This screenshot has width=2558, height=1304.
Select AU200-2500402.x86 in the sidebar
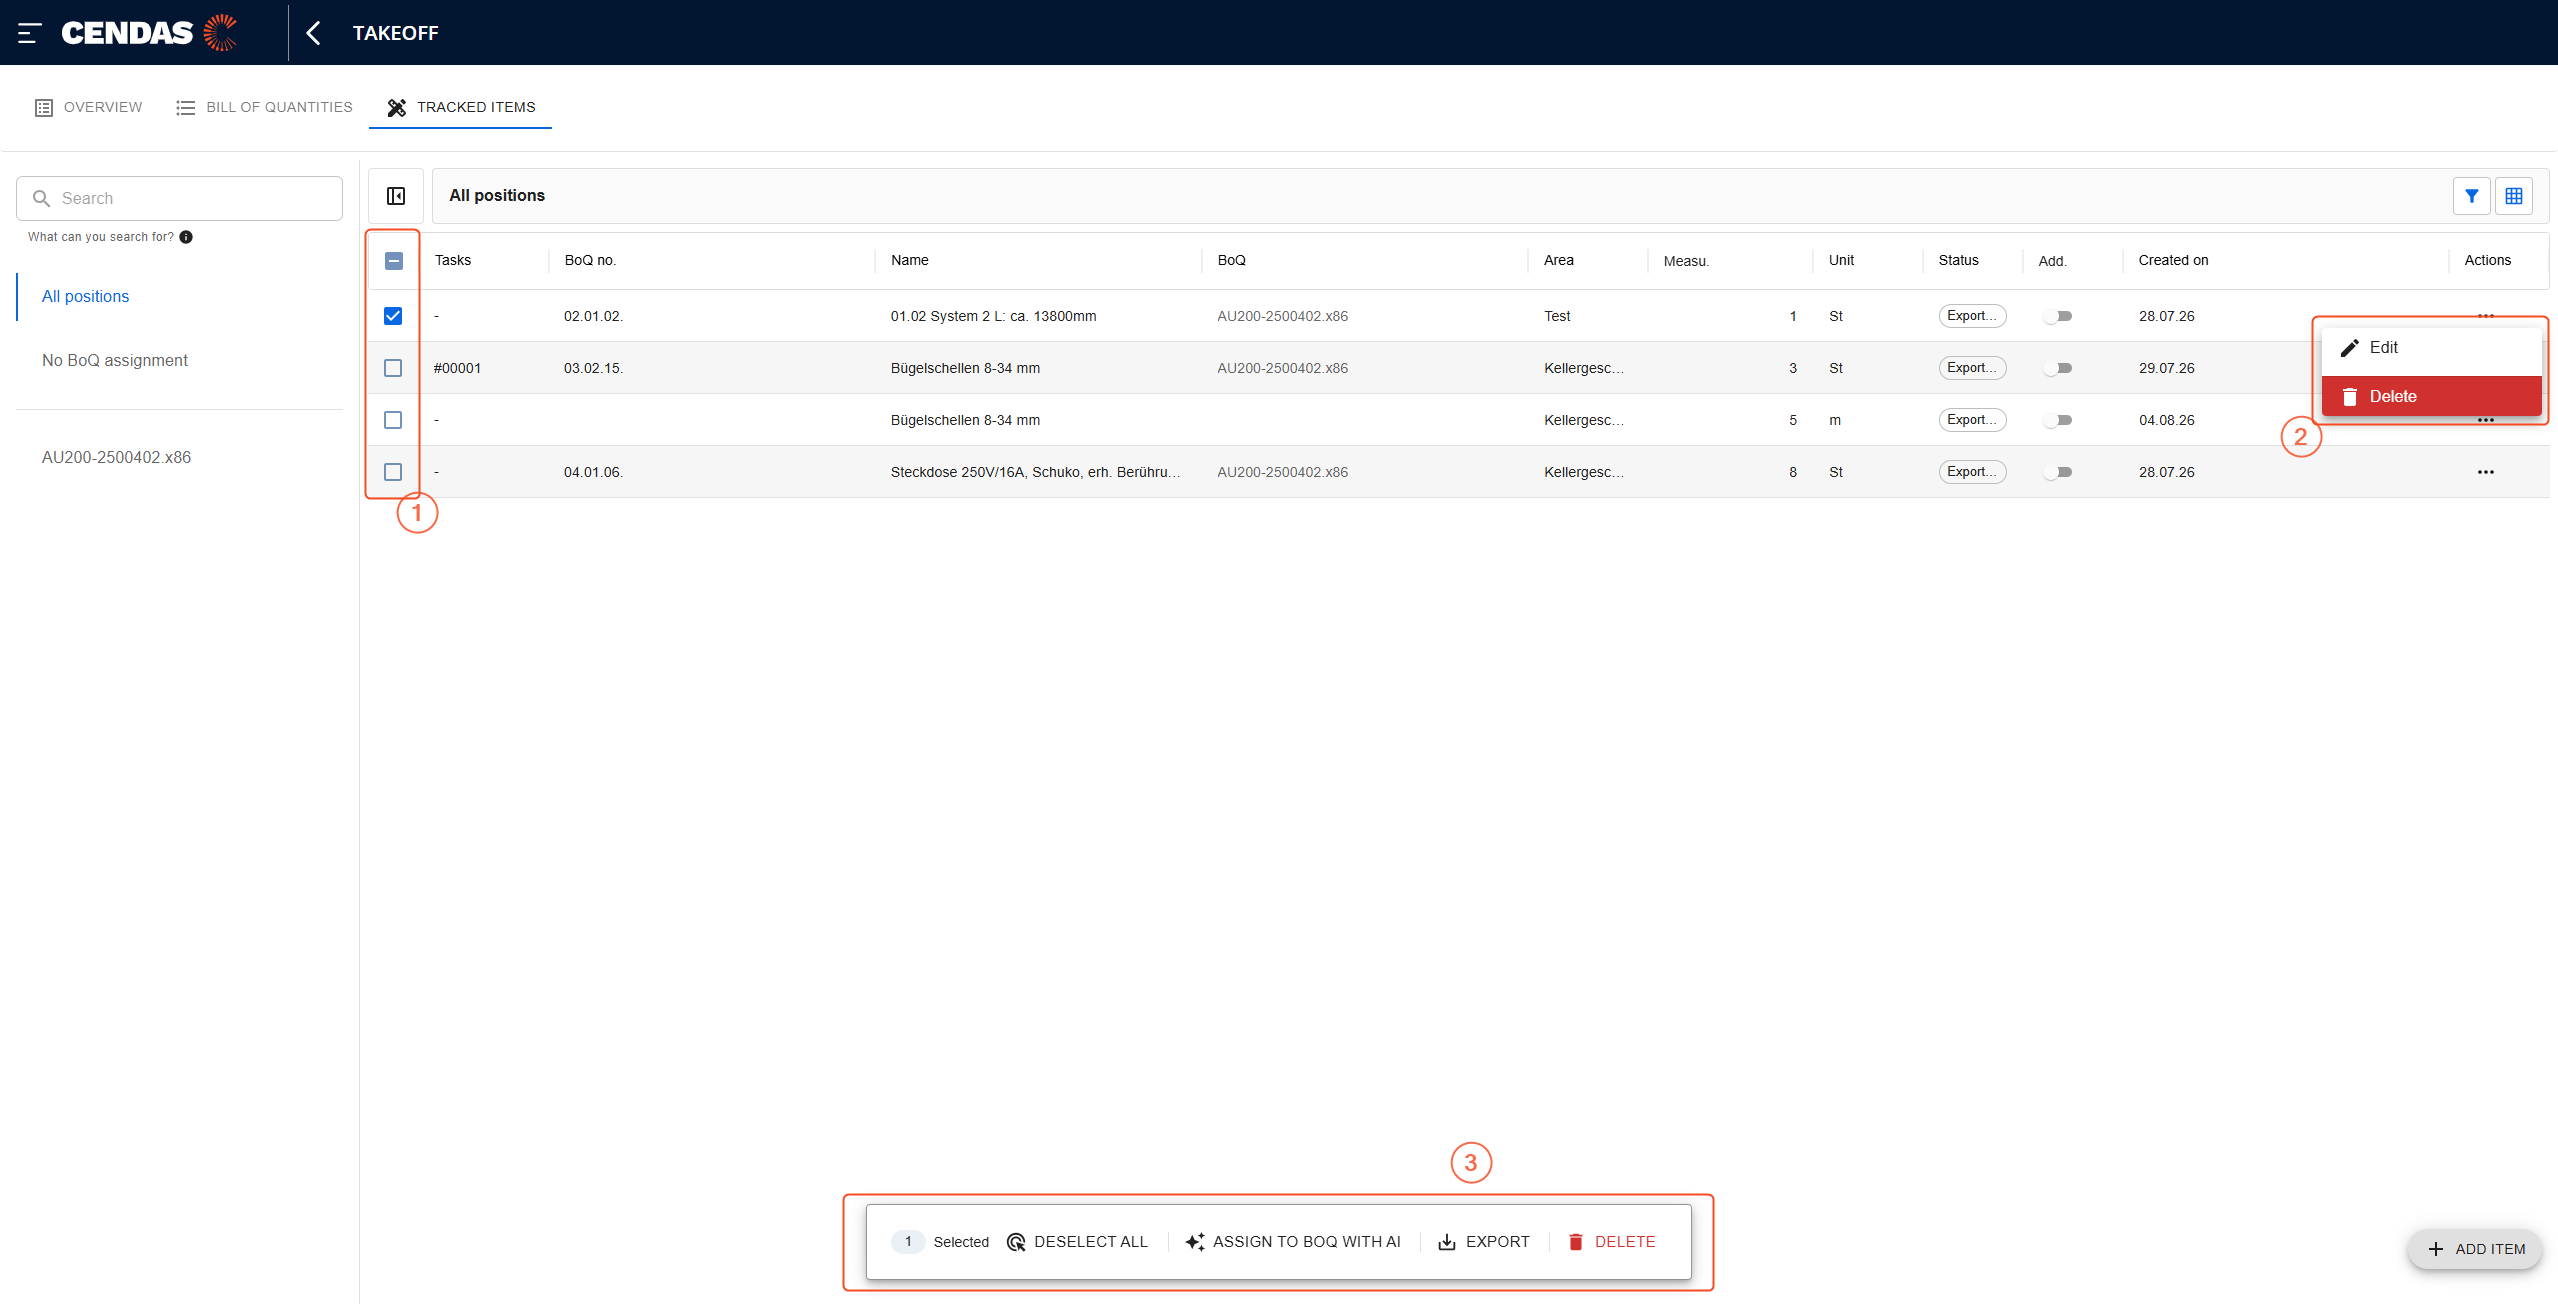(116, 457)
